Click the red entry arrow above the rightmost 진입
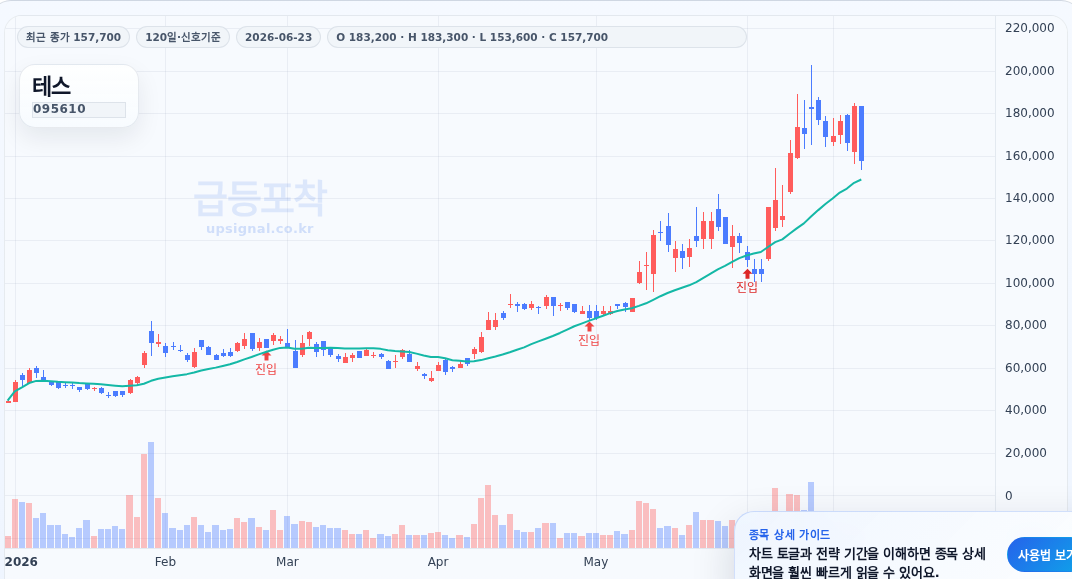Viewport: 1072px width, 579px height. click(x=747, y=273)
